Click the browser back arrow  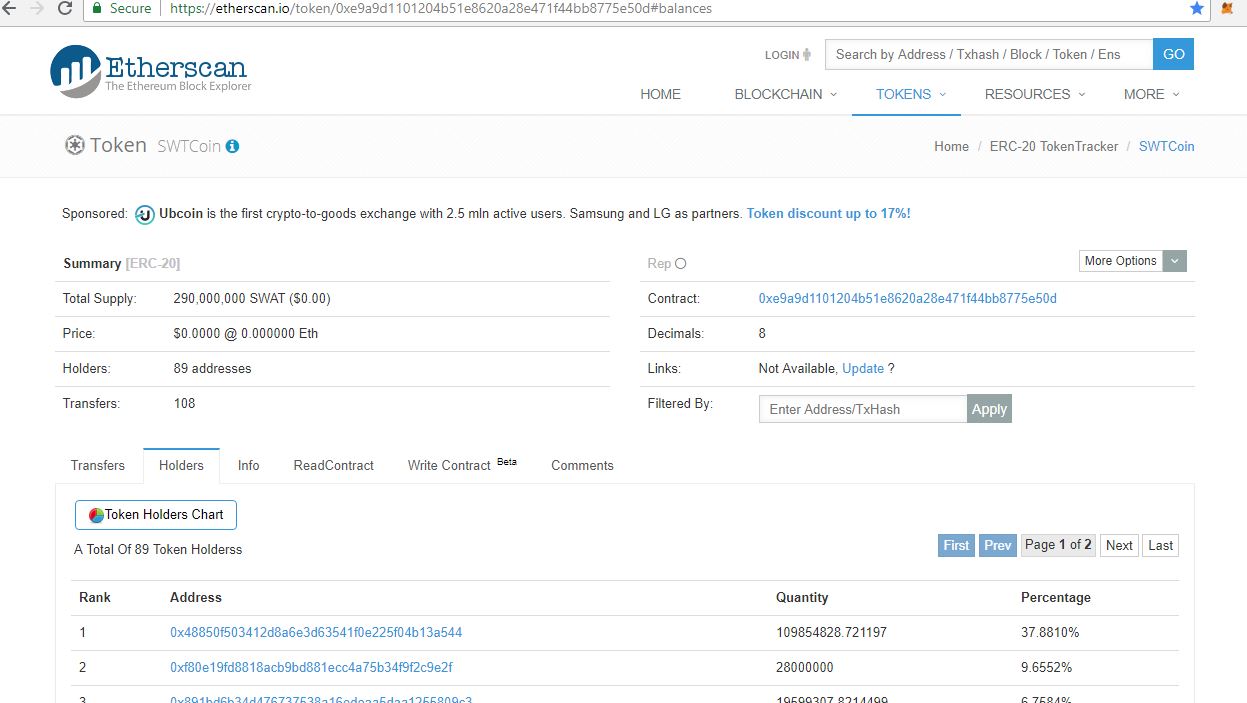tap(10, 8)
